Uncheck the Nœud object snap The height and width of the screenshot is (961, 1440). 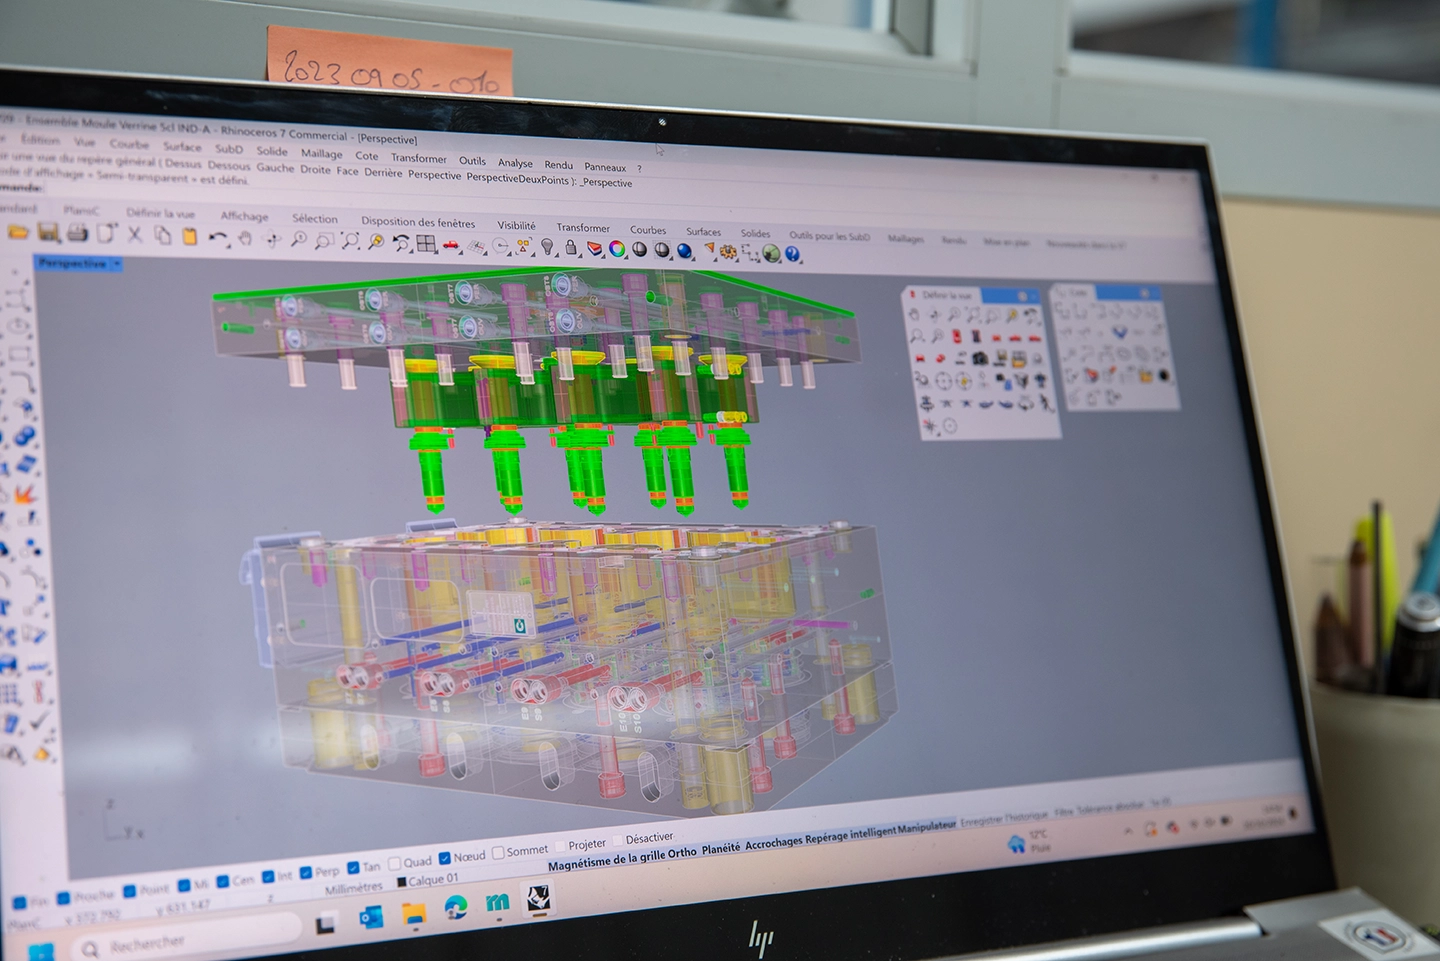click(x=445, y=858)
